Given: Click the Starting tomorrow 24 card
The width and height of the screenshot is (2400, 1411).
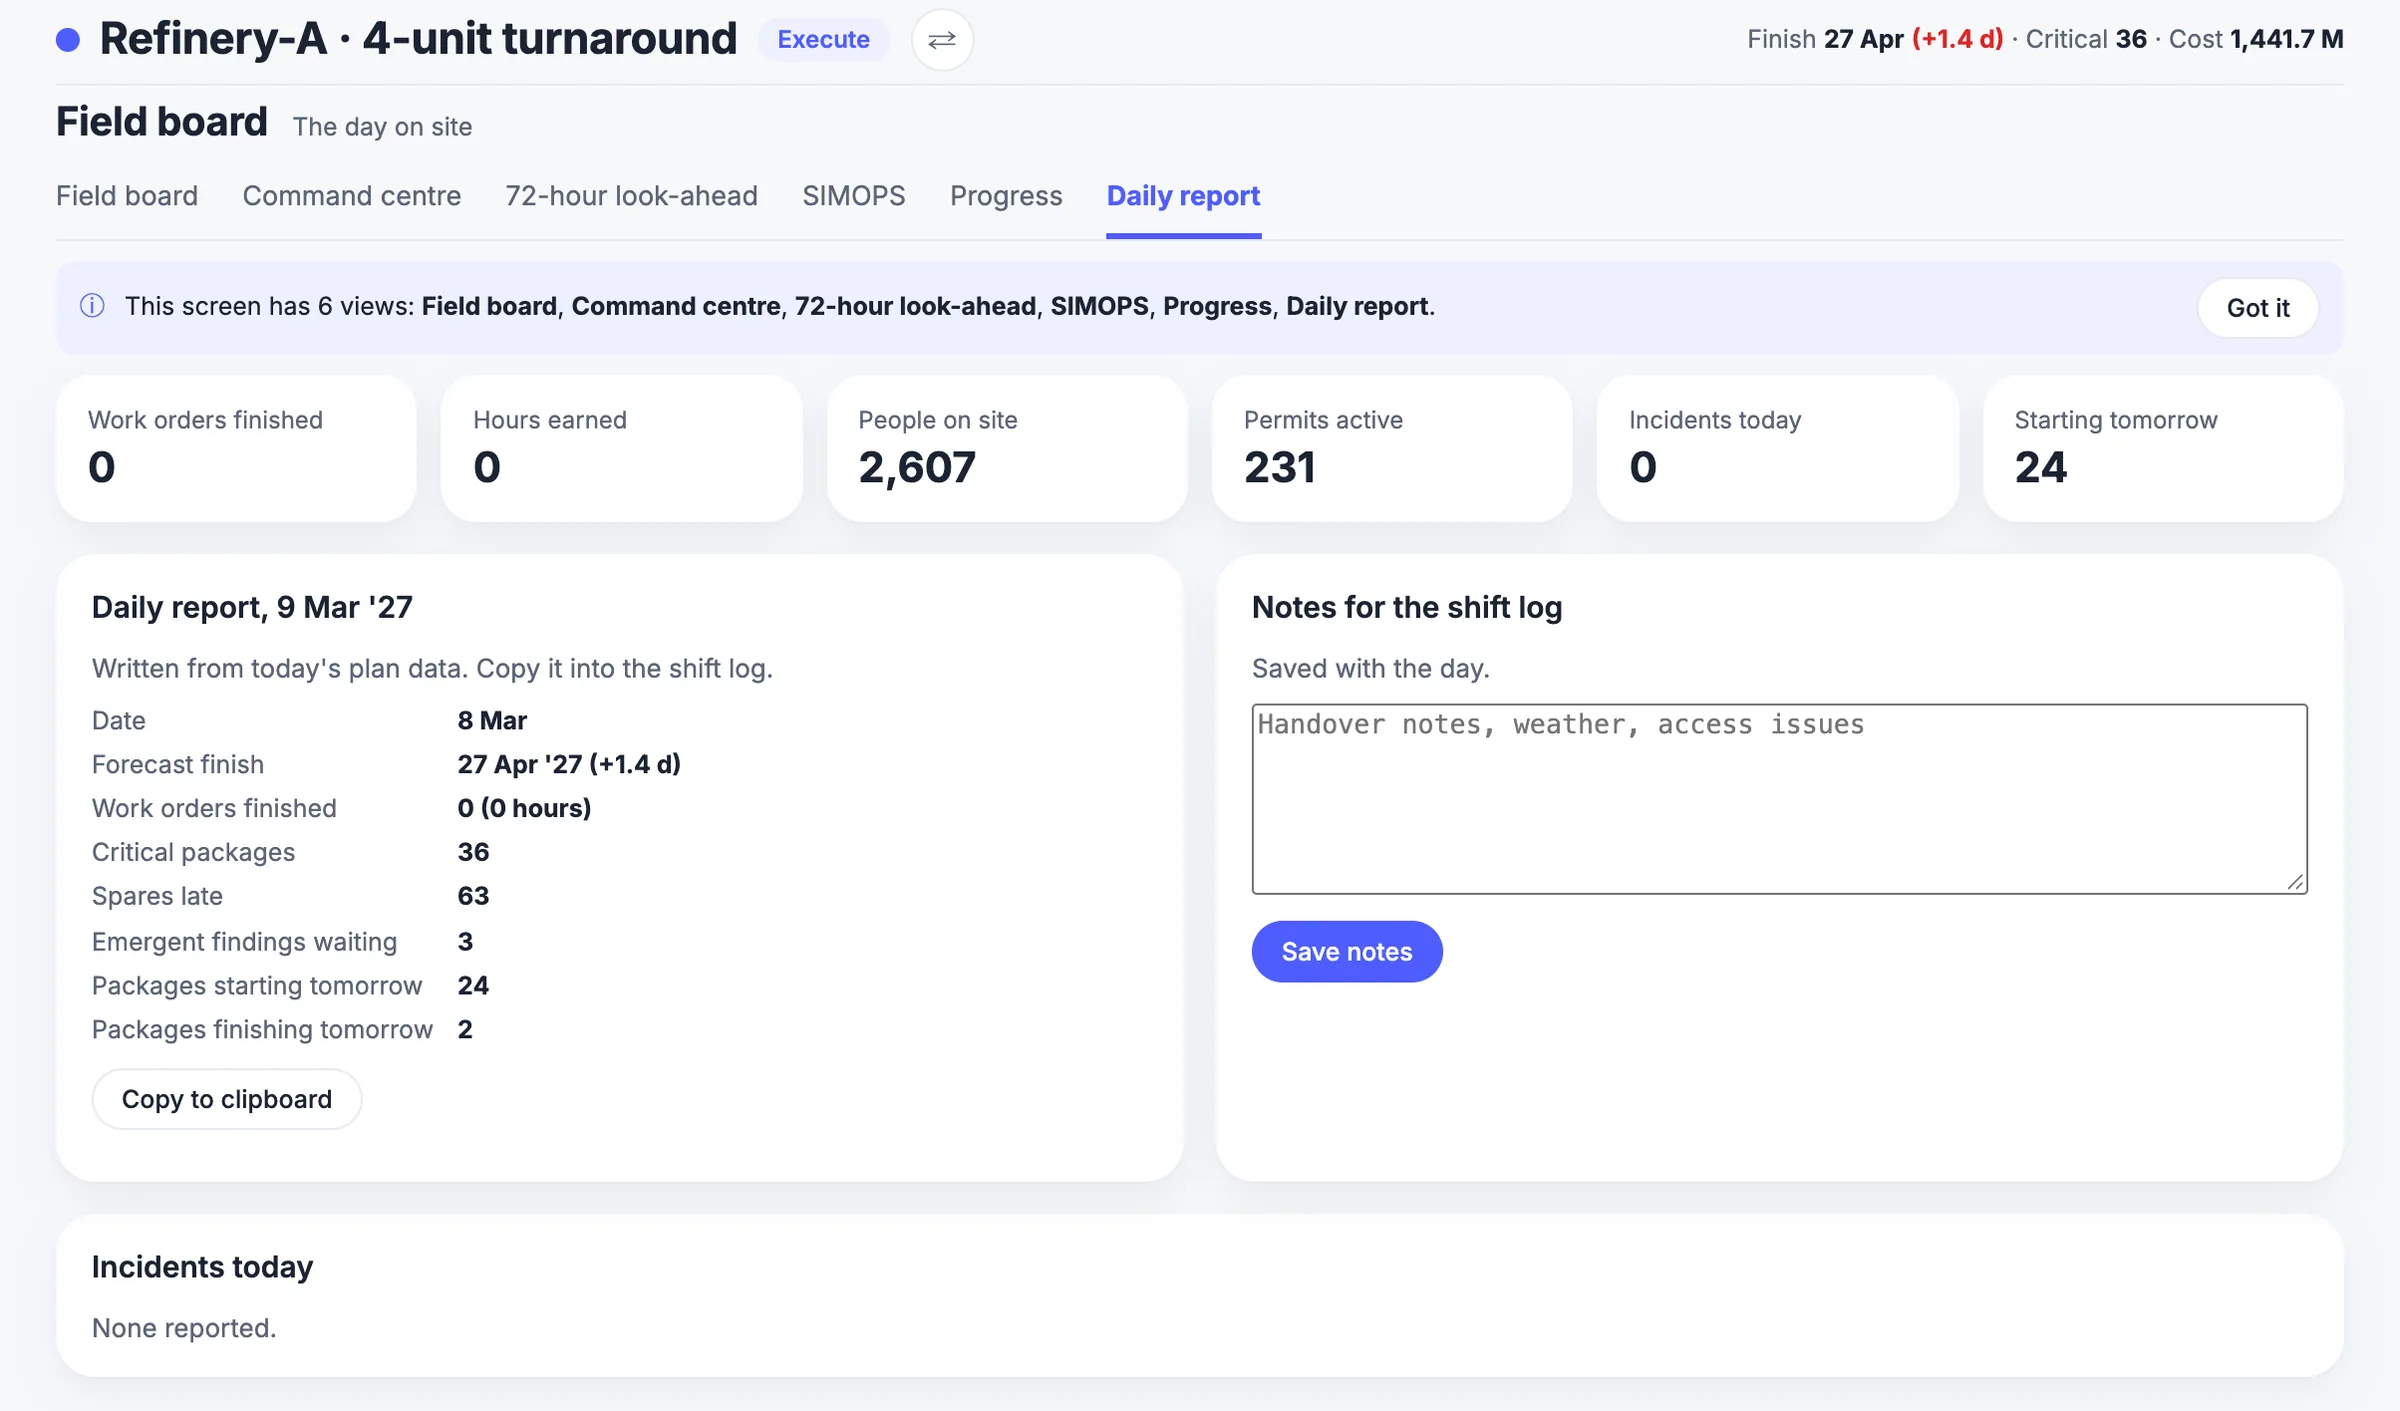Looking at the screenshot, I should click(2163, 448).
